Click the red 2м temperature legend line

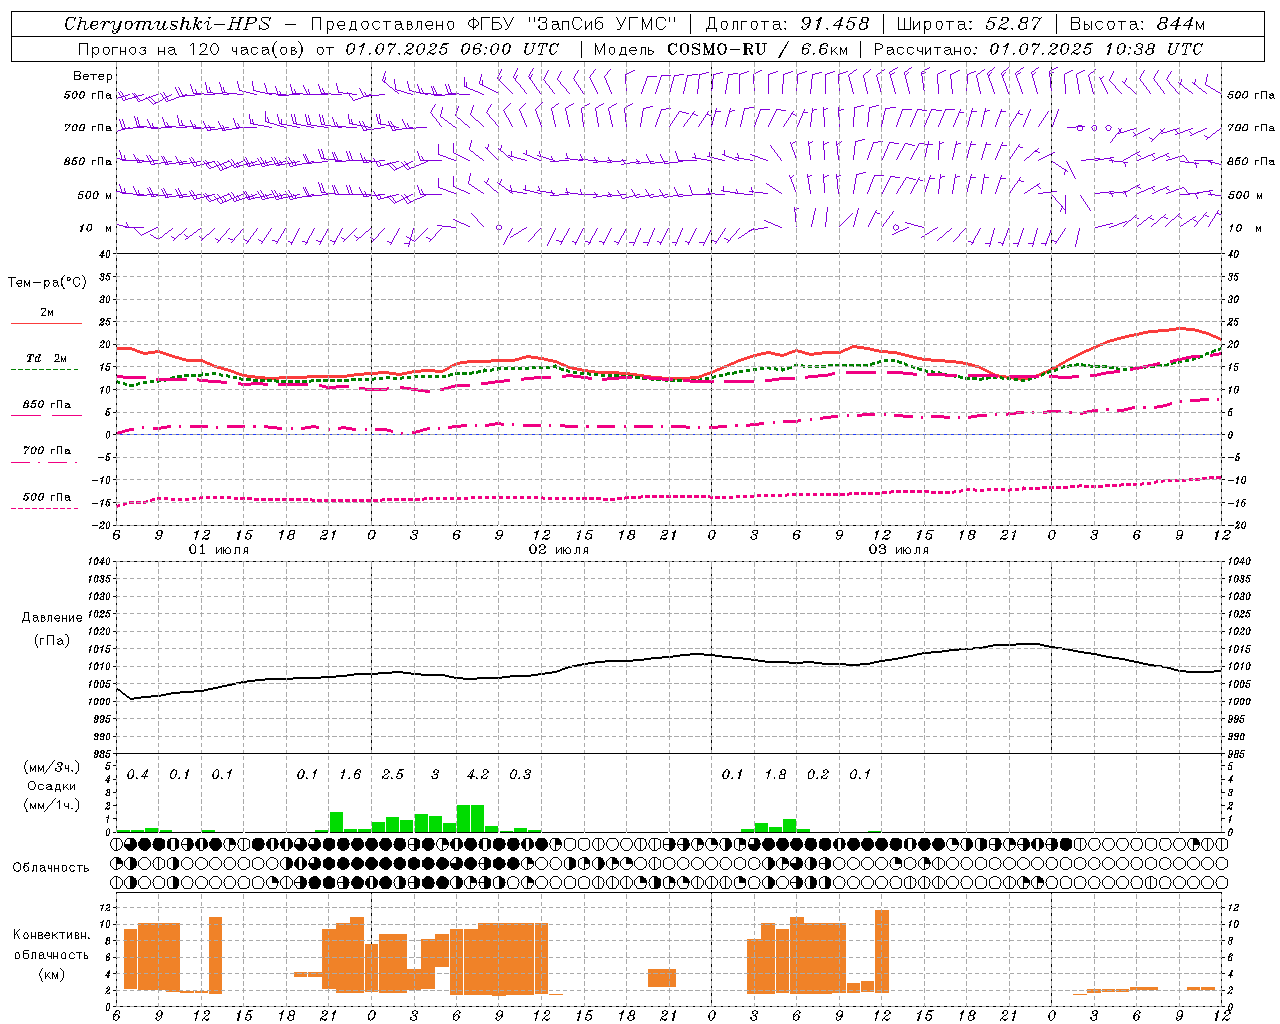pyautogui.click(x=46, y=323)
